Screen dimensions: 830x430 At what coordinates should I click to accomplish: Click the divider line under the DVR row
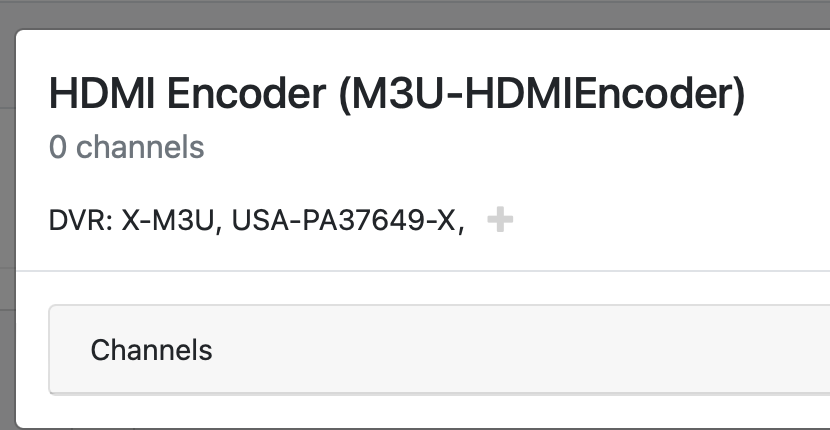(400, 270)
